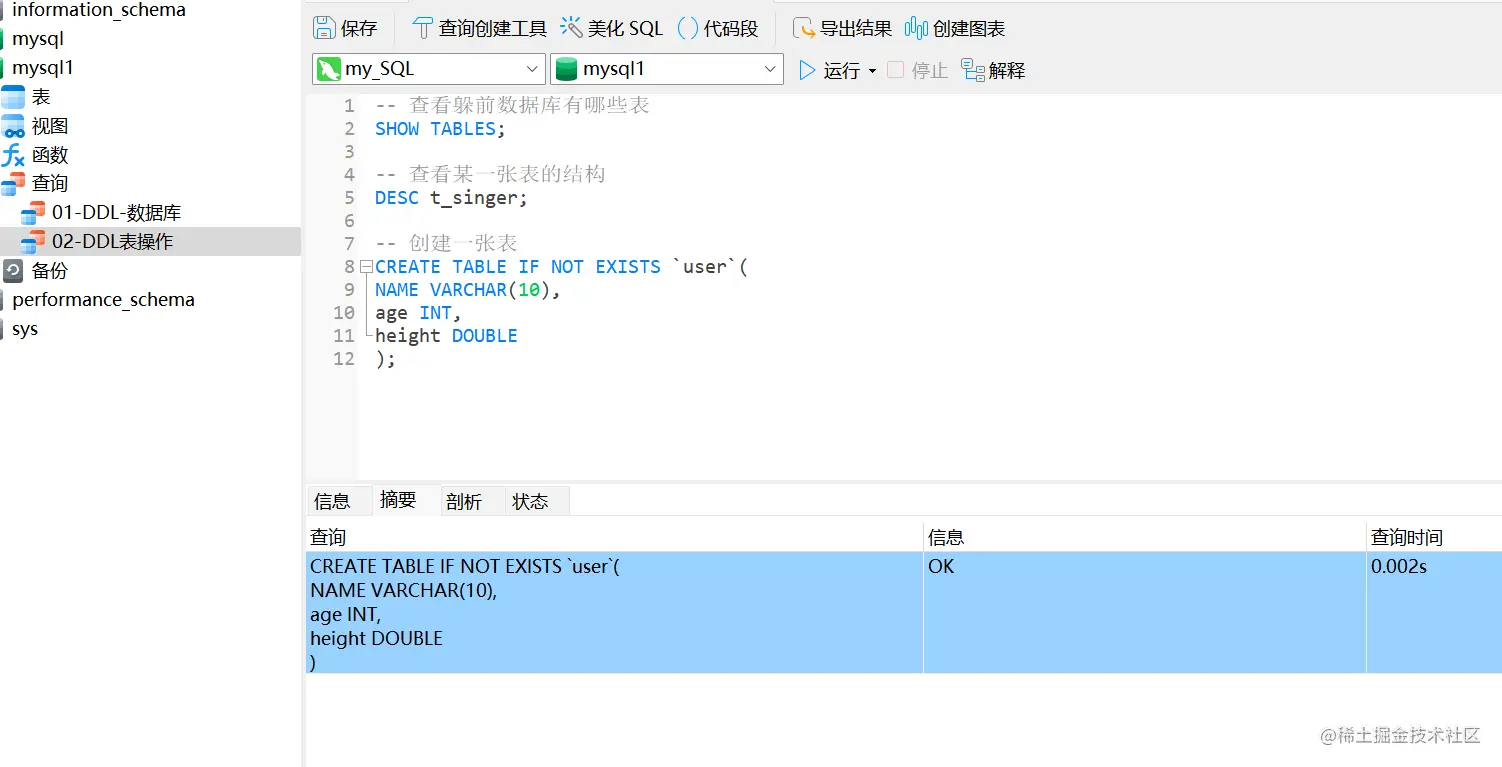The width and height of the screenshot is (1502, 767).
Task: Select the CREATE TABLE query cell in the summary
Action: [x=614, y=612]
